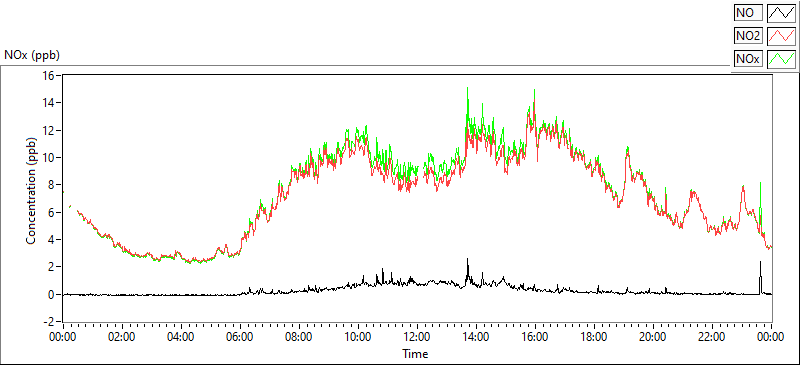Screen dimensions: 800x365
Task: Select the NO legend label
Action: point(748,13)
